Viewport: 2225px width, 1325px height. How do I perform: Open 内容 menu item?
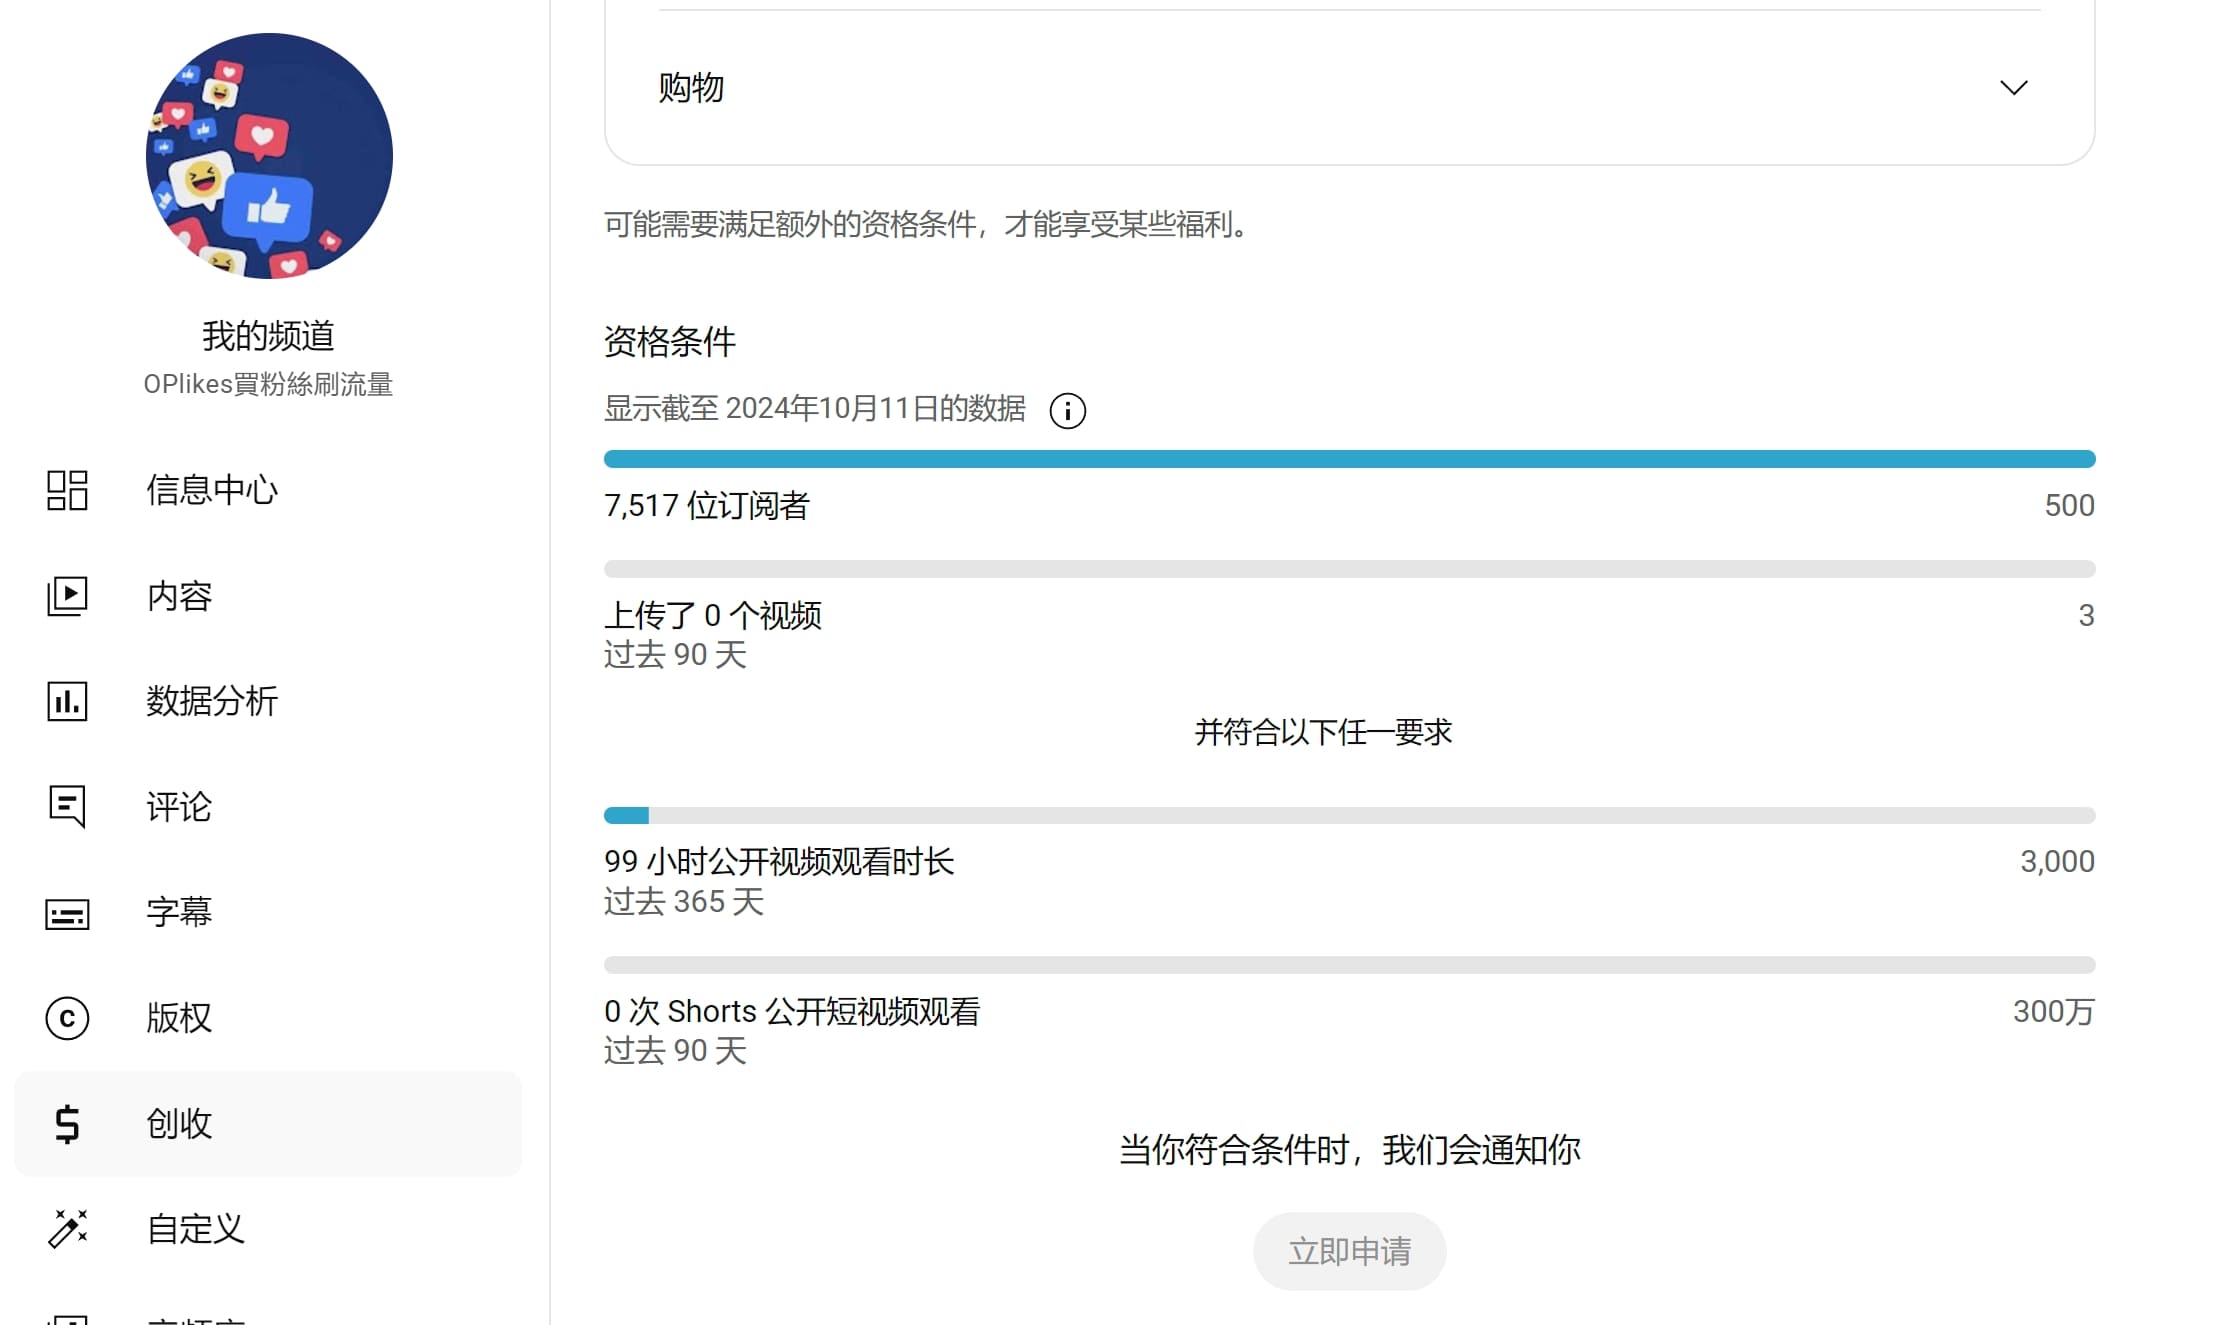[x=268, y=596]
